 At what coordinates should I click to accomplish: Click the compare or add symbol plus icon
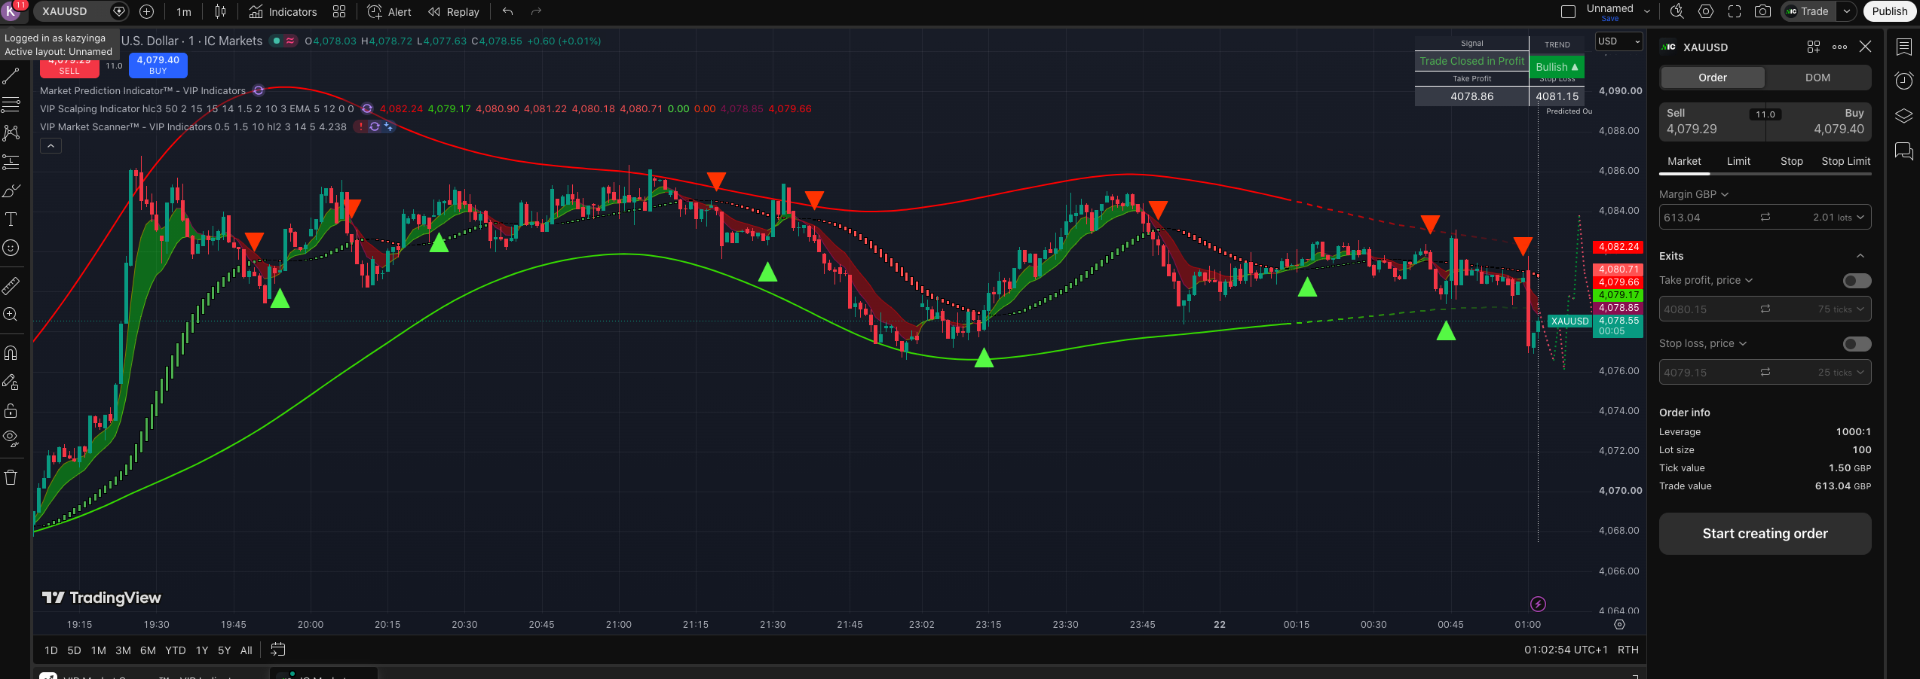(x=146, y=12)
